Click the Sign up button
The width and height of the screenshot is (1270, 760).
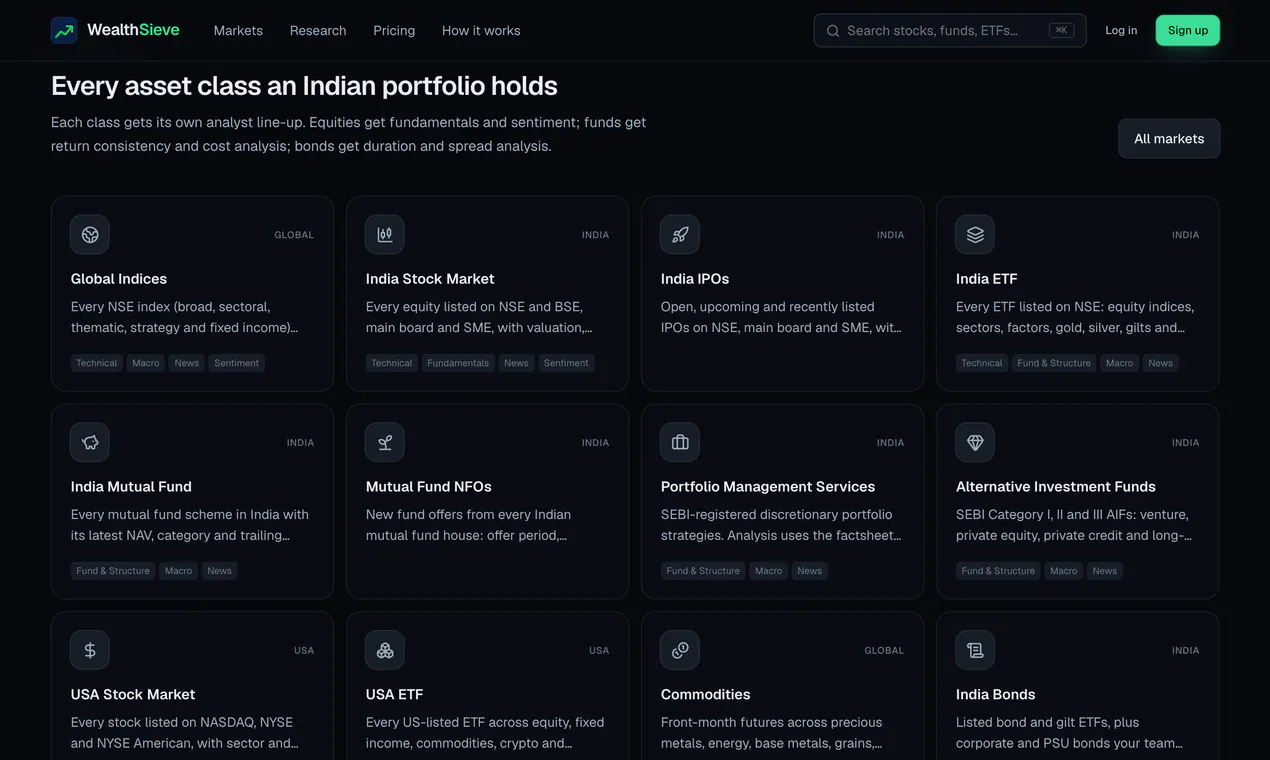tap(1188, 31)
